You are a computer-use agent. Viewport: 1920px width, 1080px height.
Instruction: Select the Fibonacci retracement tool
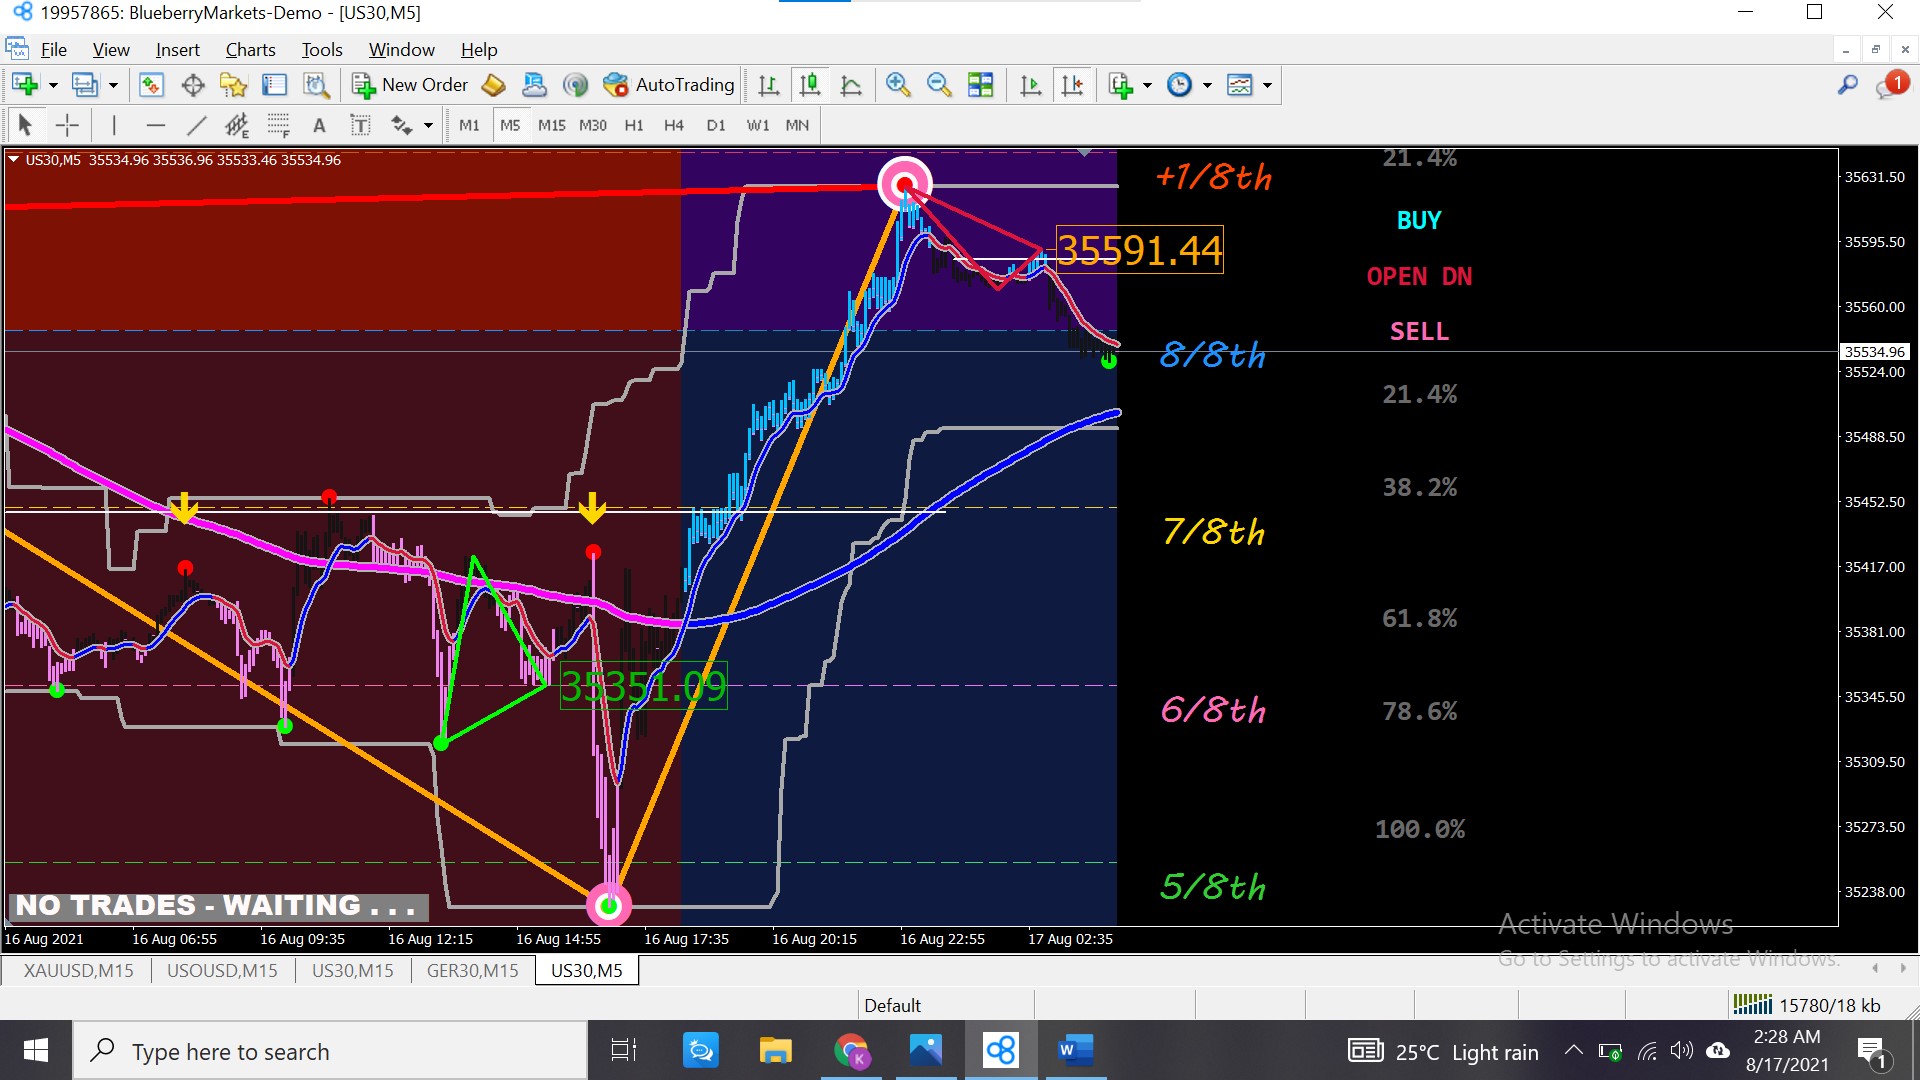[278, 125]
